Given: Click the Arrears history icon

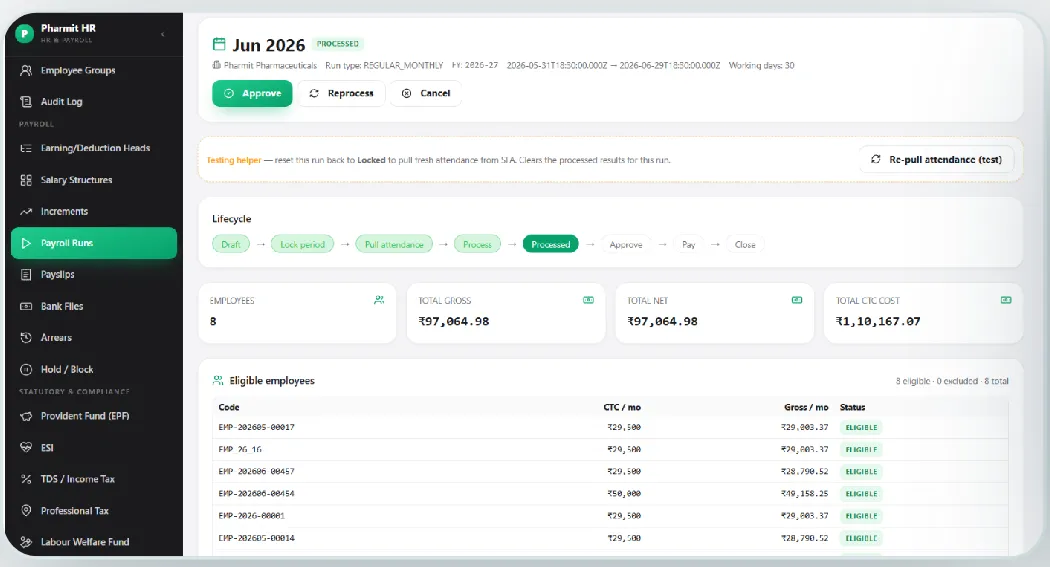Looking at the screenshot, I should pos(26,337).
